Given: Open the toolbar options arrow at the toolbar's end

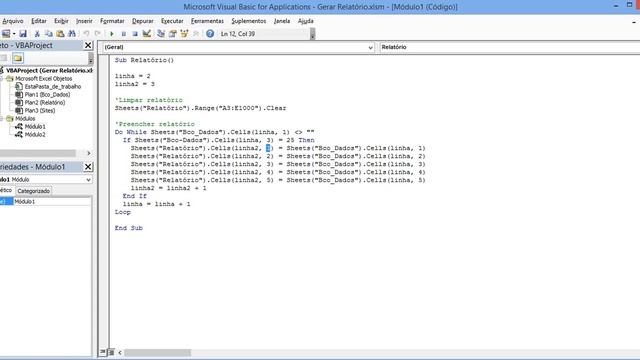Looking at the screenshot, I should pyautogui.click(x=312, y=35).
